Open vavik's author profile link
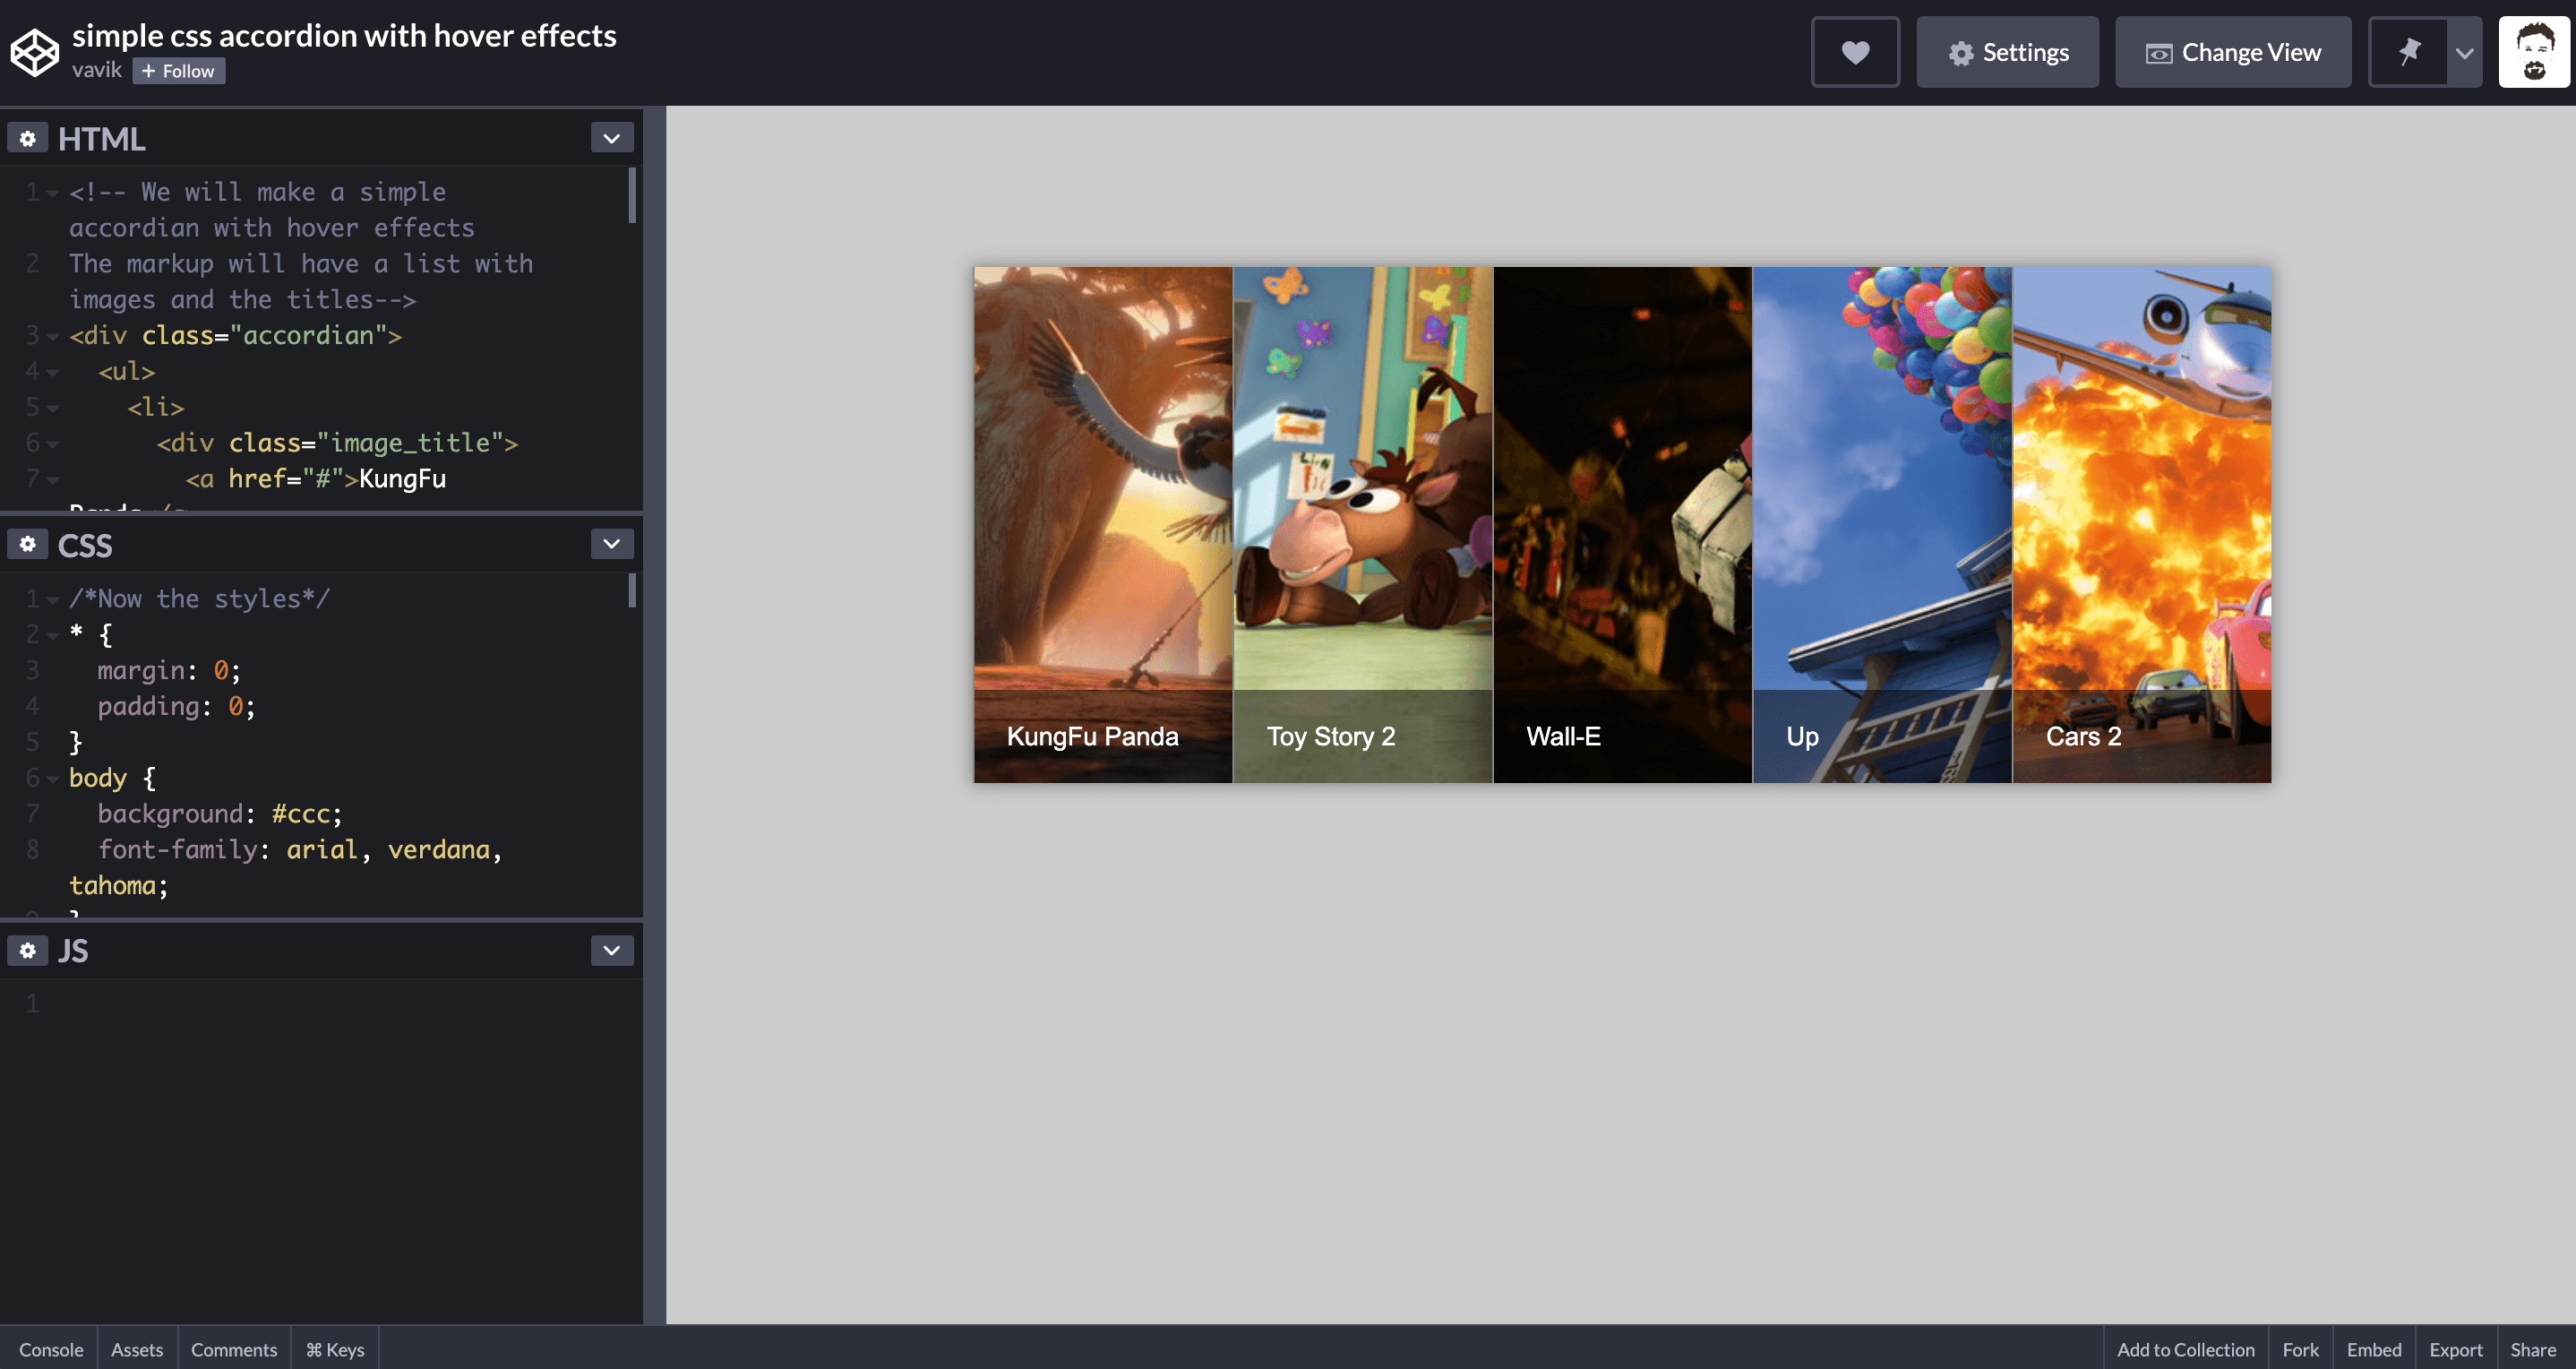The width and height of the screenshot is (2576, 1369). click(97, 70)
